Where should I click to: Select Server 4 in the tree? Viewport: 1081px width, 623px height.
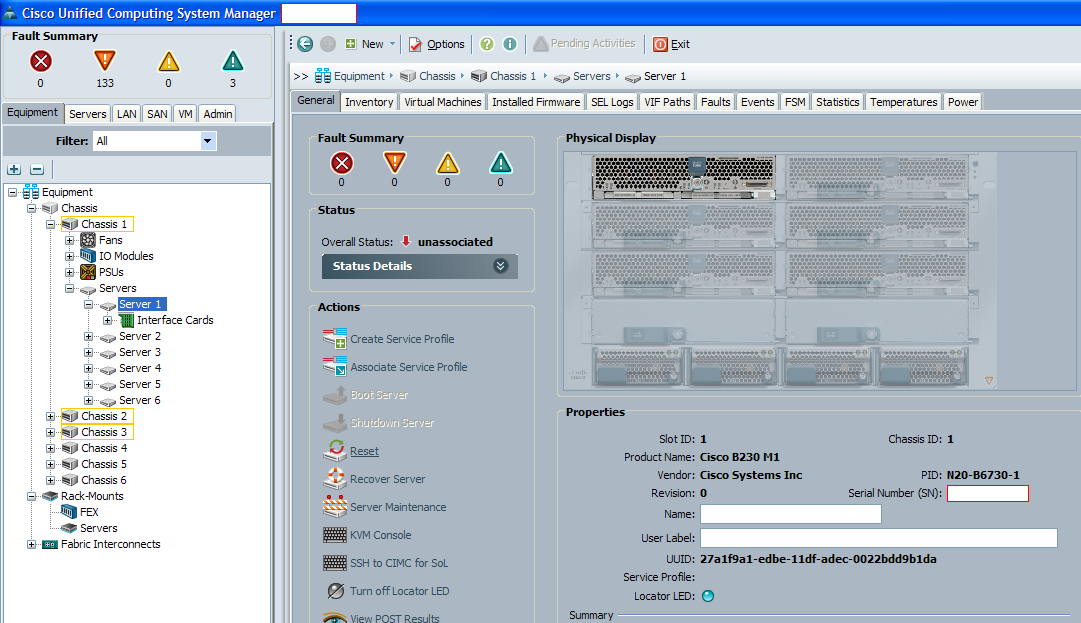(139, 368)
